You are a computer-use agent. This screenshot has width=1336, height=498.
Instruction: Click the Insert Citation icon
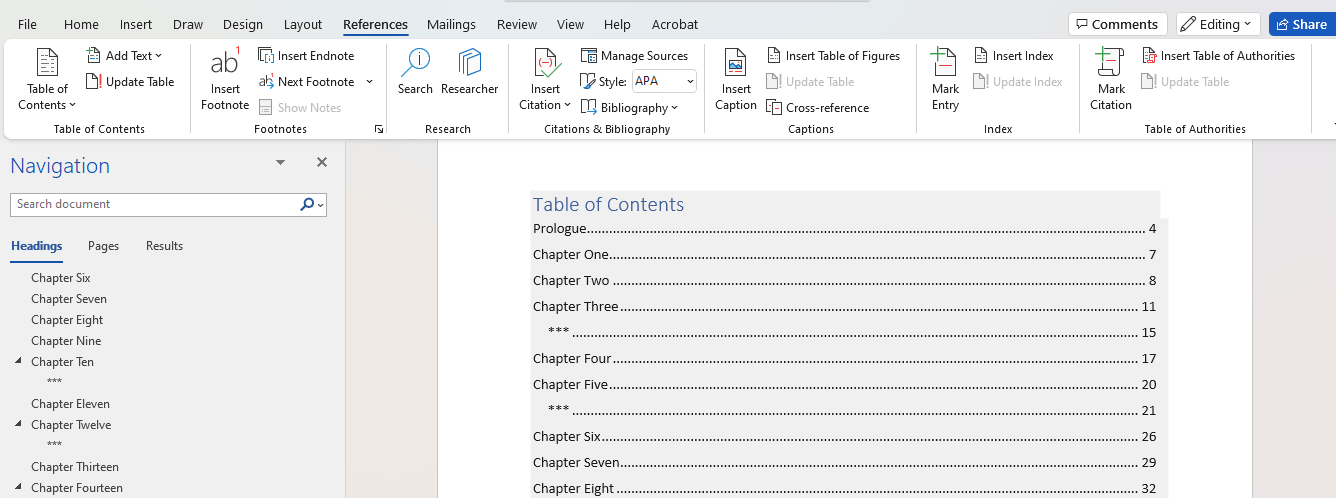click(546, 65)
